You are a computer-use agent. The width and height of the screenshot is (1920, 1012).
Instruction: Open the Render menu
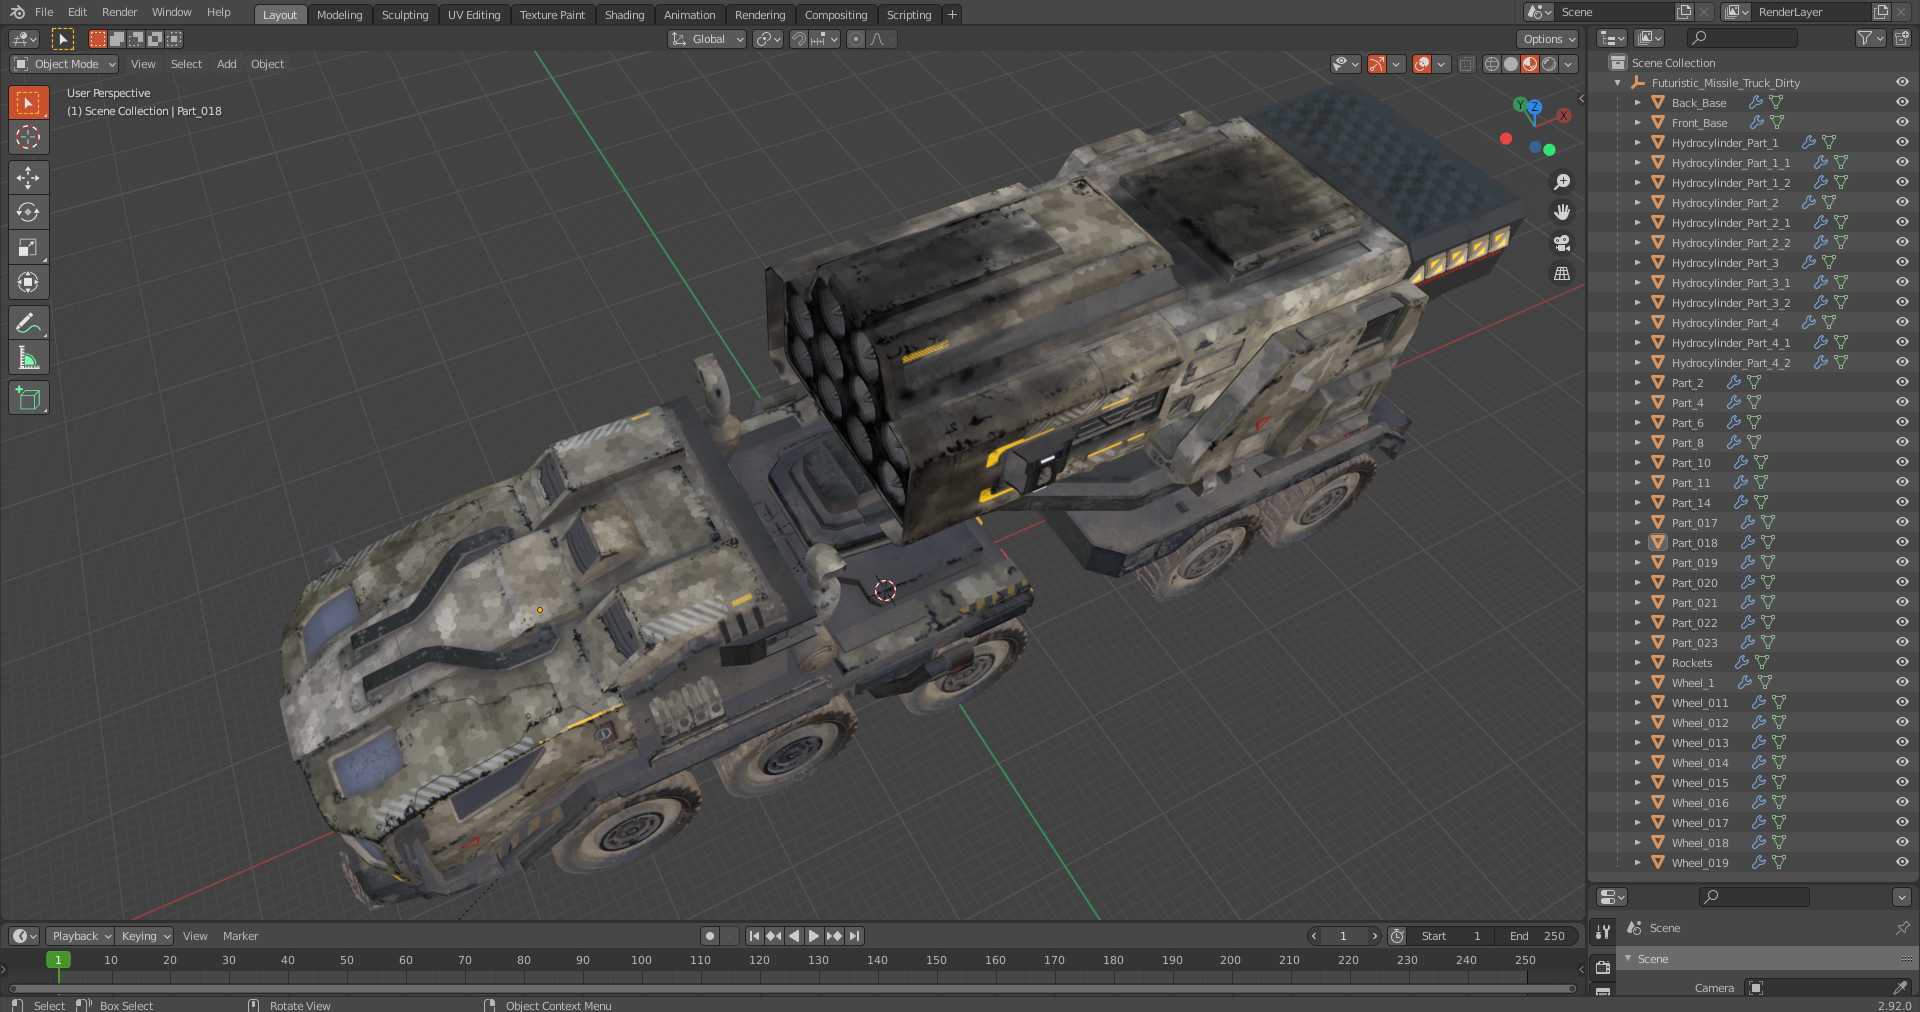coord(119,12)
